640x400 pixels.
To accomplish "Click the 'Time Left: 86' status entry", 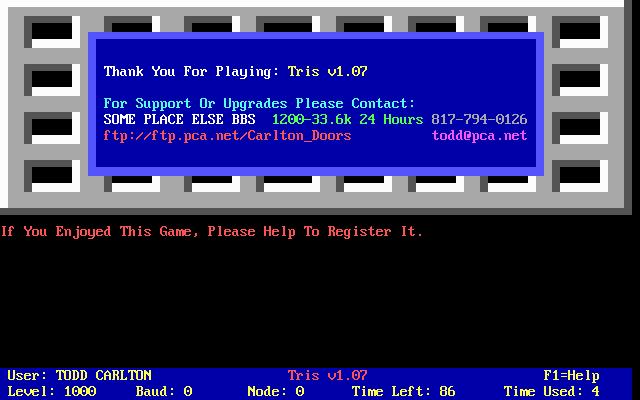I will point(404,392).
